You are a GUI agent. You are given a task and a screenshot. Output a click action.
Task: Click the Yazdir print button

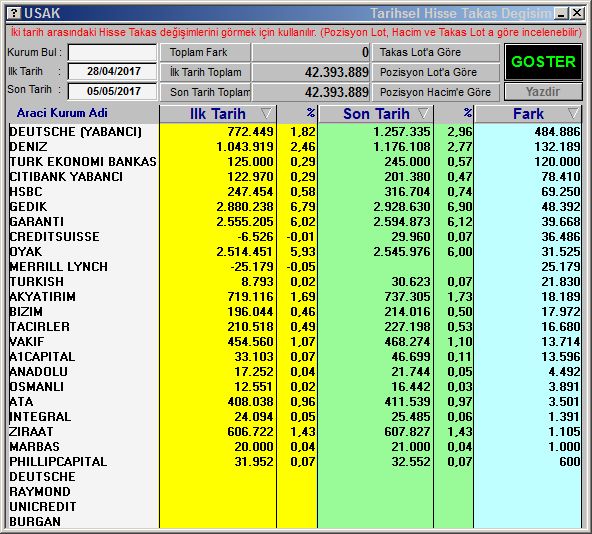click(x=543, y=92)
